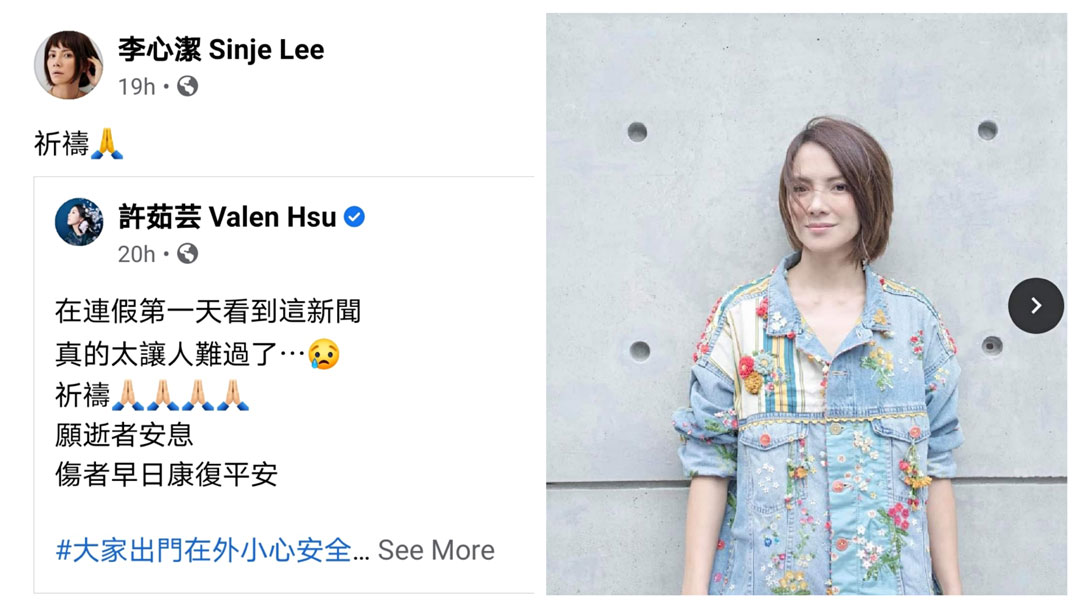1080x608 pixels.
Task: Click the crying face emoji
Action: (x=324, y=354)
